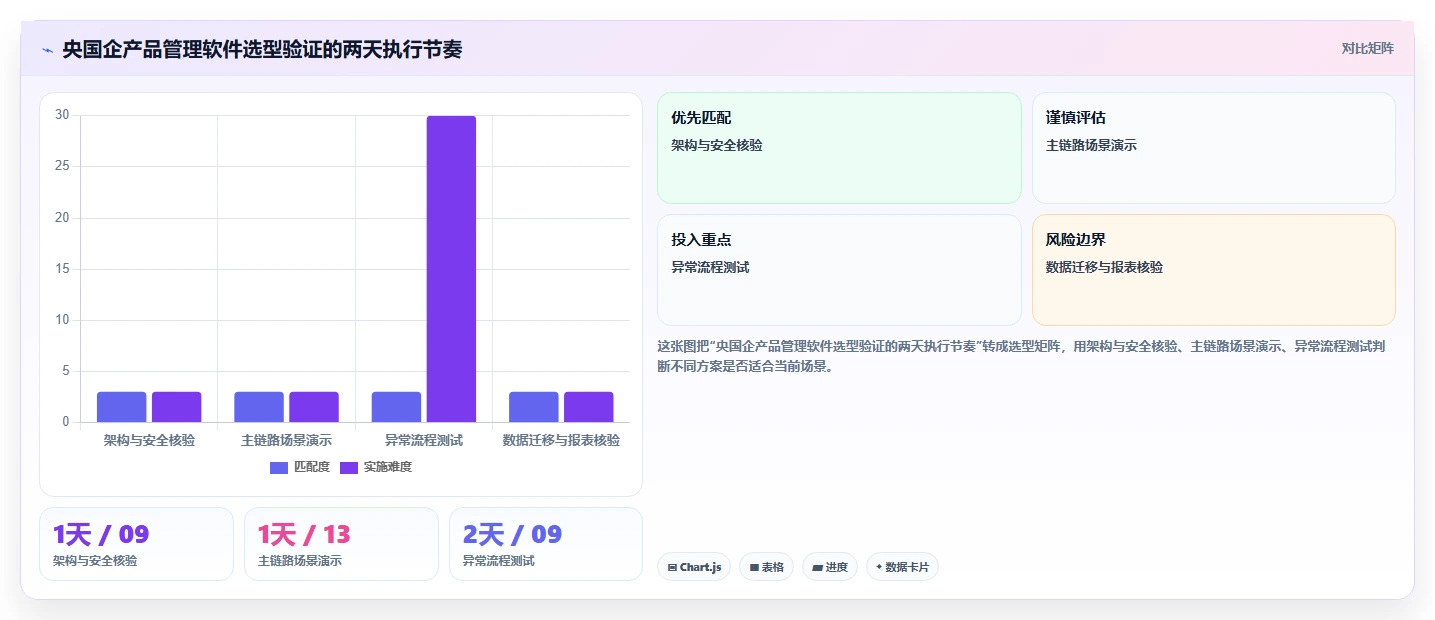Click the 实施难度 legend color box
The height and width of the screenshot is (620, 1435).
[349, 468]
